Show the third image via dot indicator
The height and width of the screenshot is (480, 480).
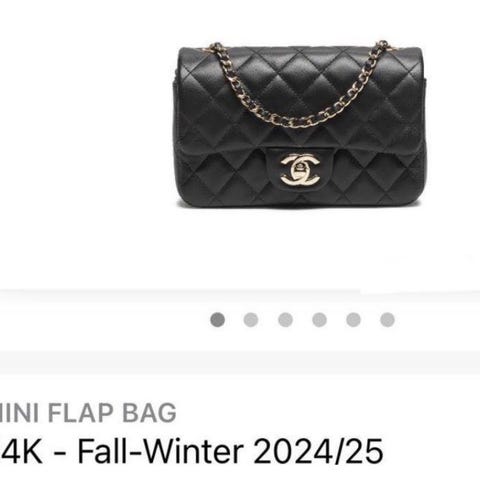coord(286,320)
